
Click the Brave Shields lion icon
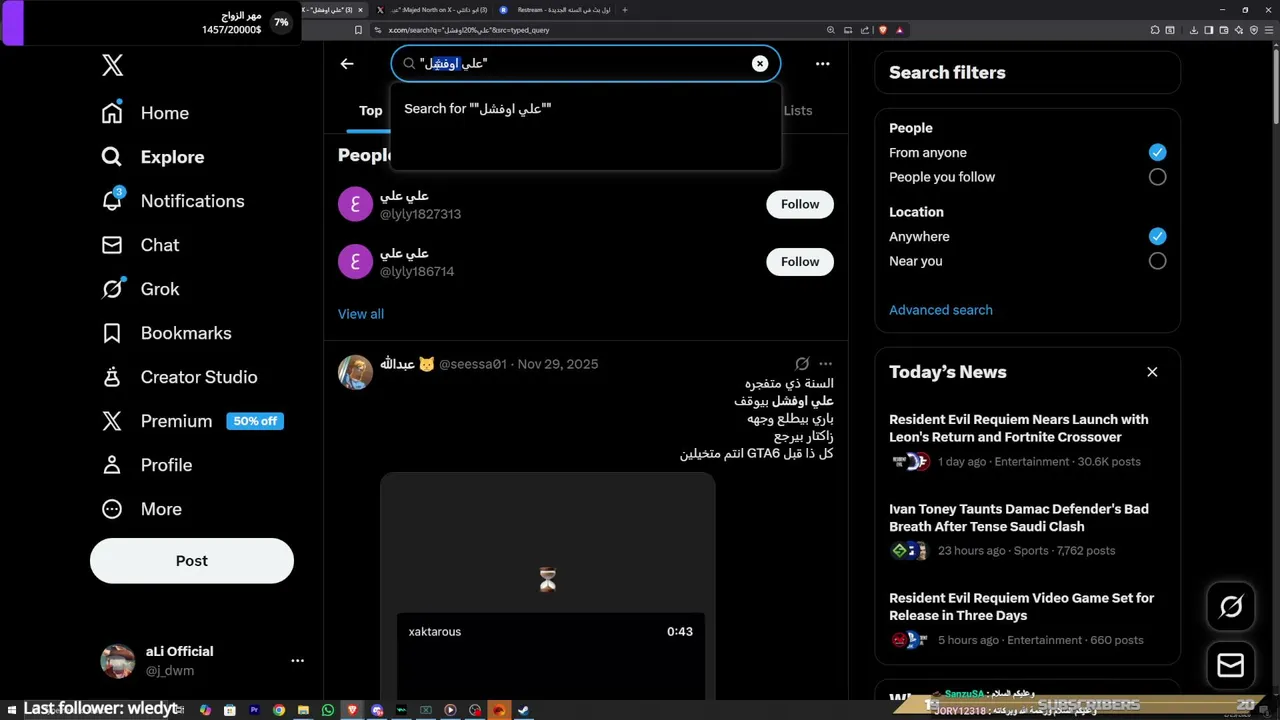[883, 30]
